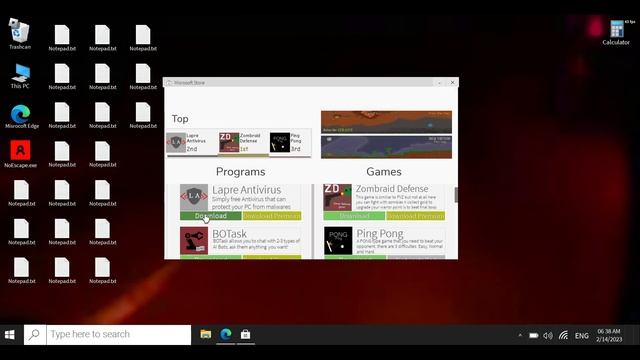Click the Ping Pong icon in Games list
The height and width of the screenshot is (360, 640).
[x=338, y=240]
